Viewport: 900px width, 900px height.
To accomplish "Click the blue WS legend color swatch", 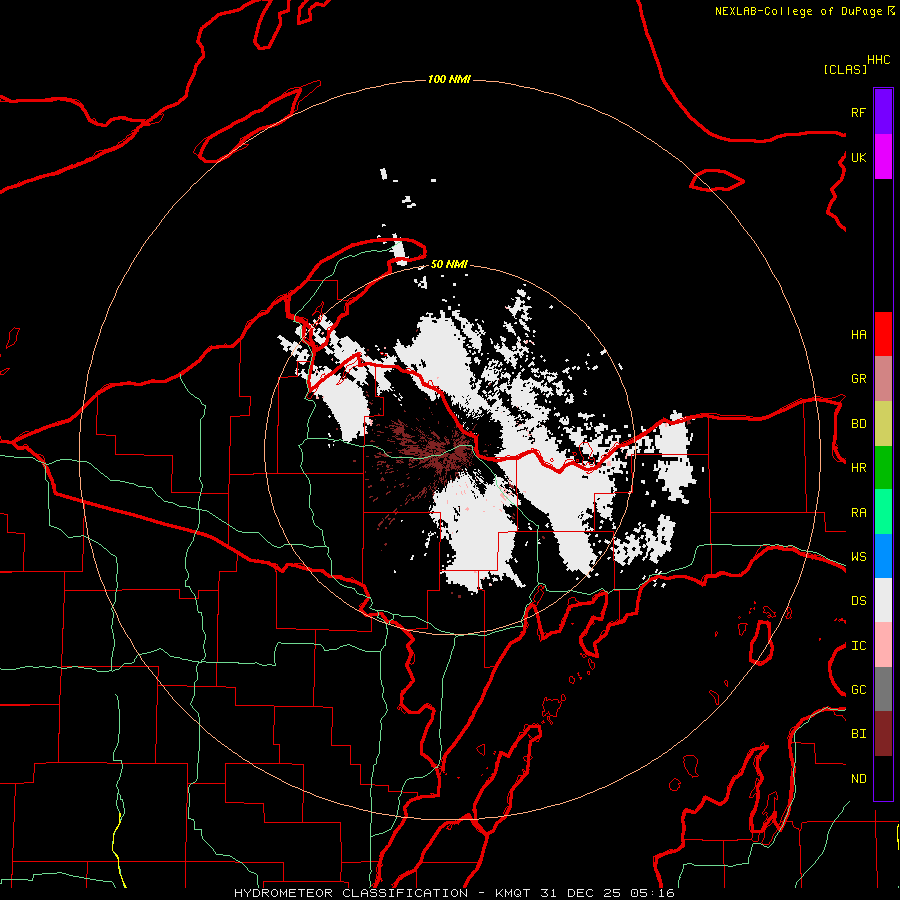I will click(883, 556).
